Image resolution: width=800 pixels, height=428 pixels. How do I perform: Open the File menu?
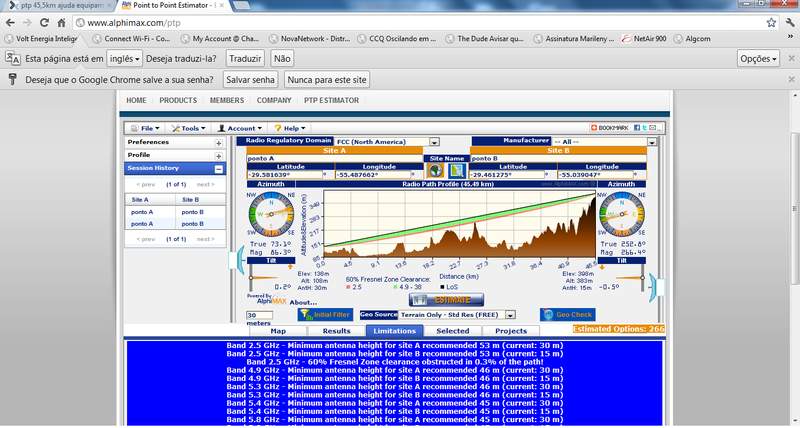click(145, 128)
